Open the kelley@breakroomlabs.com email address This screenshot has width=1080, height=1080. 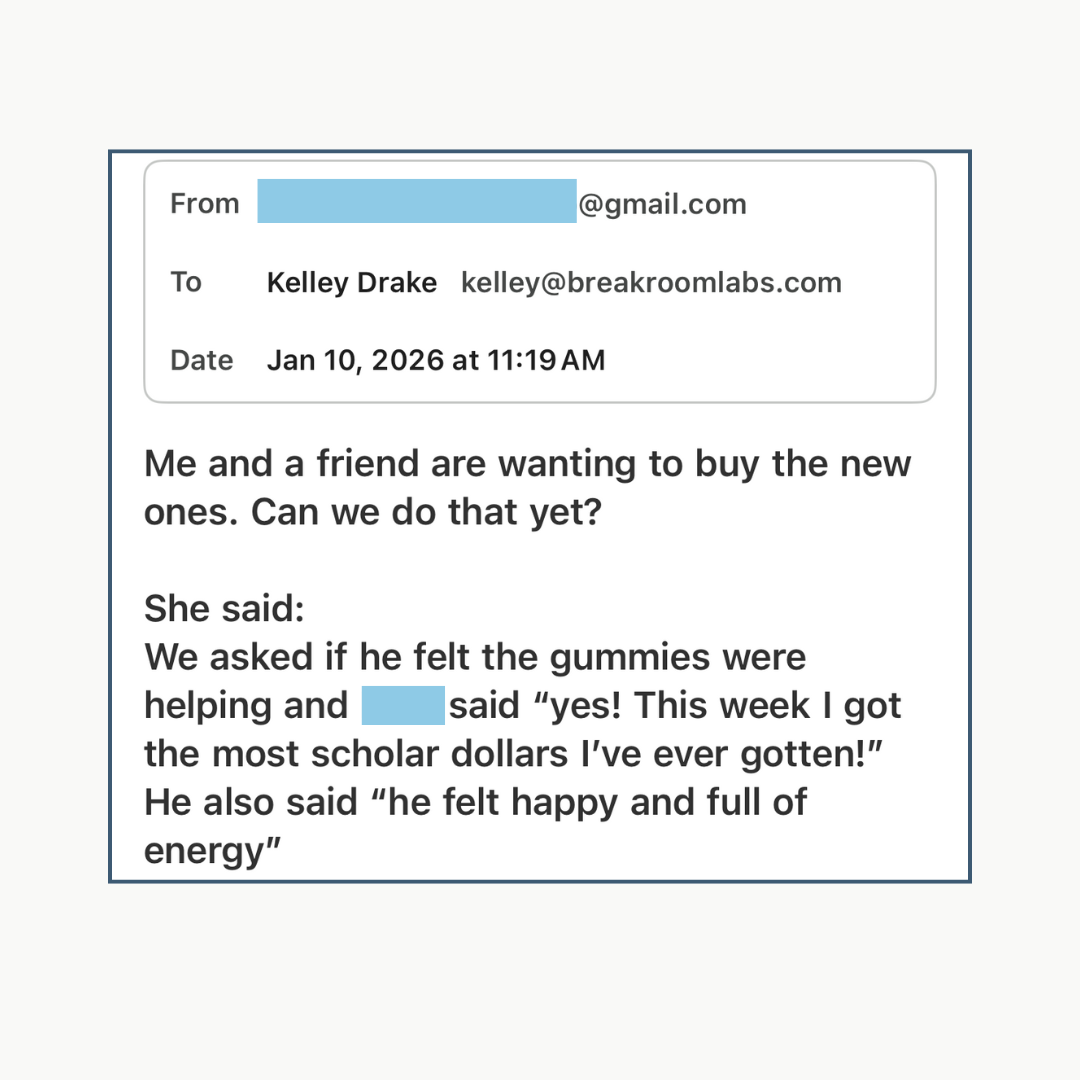[651, 283]
